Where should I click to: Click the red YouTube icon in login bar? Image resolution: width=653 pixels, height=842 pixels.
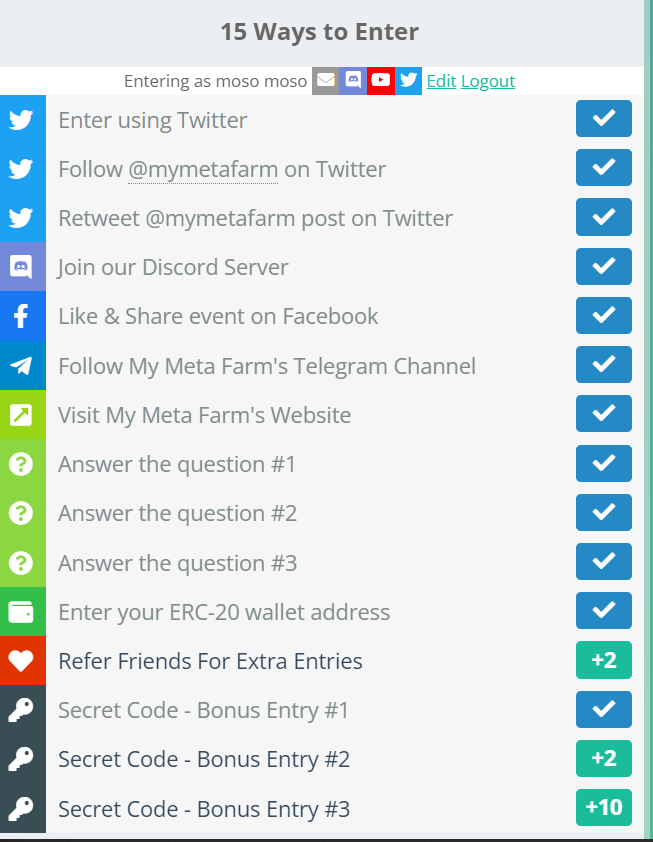[381, 81]
